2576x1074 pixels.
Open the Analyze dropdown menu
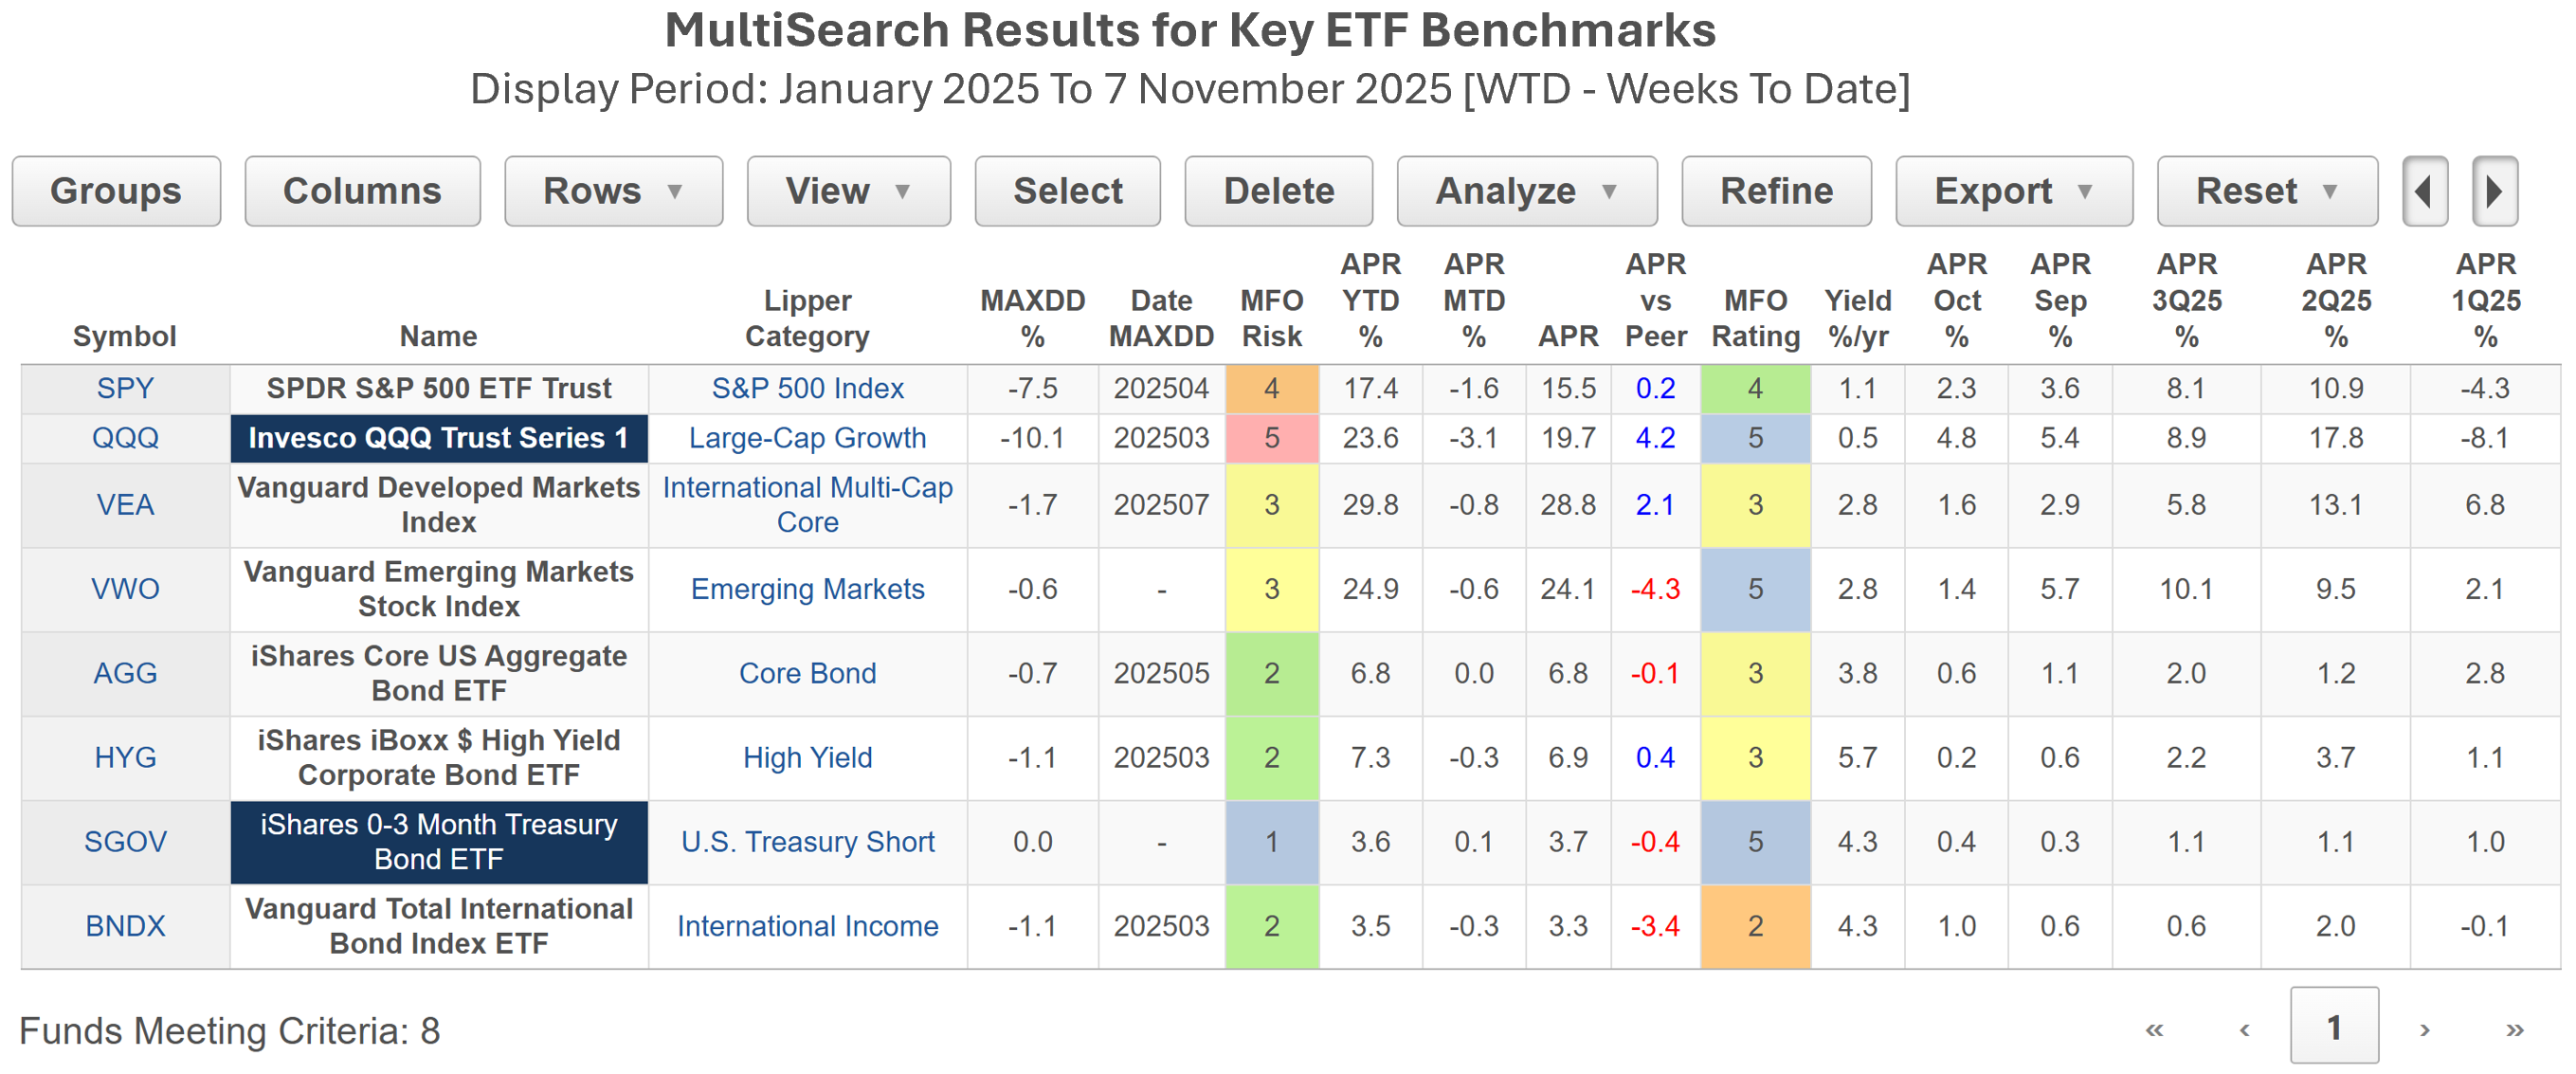(1526, 191)
